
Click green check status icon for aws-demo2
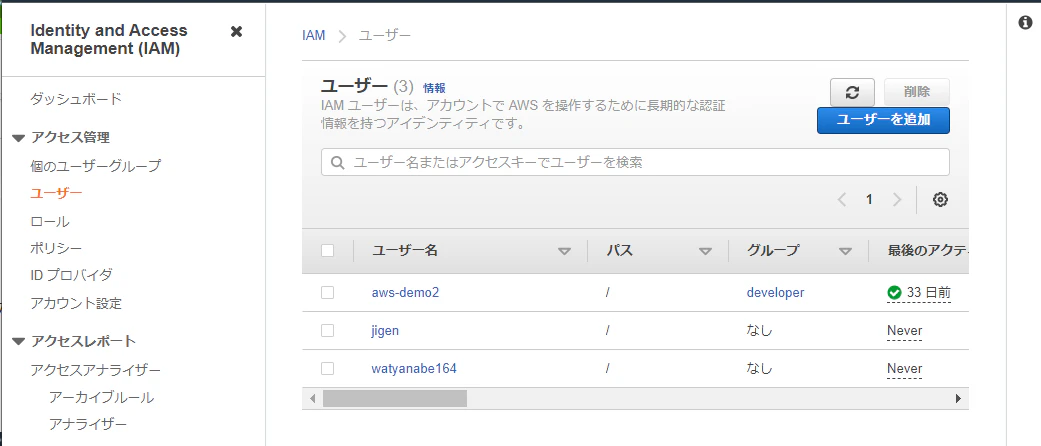[894, 293]
